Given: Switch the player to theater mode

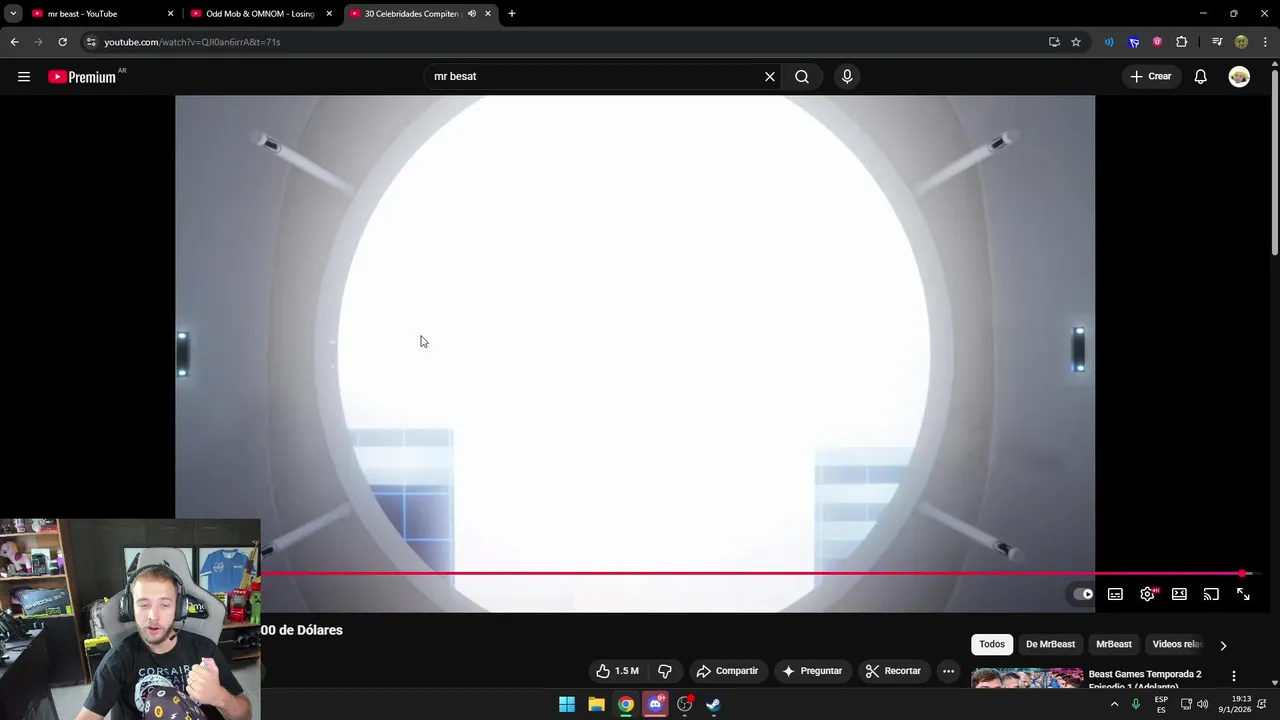Looking at the screenshot, I should (x=1179, y=594).
